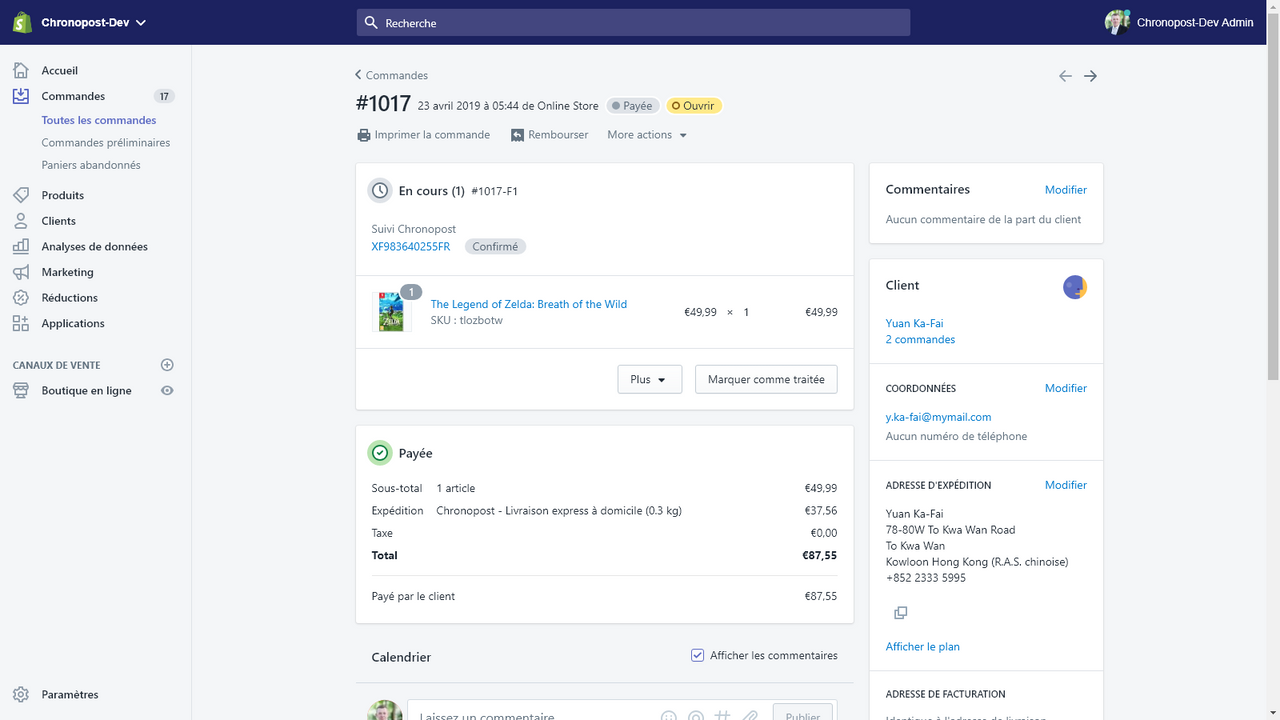This screenshot has width=1280, height=720.
Task: Open customer Yuan Ka-Fai profile
Action: point(914,323)
